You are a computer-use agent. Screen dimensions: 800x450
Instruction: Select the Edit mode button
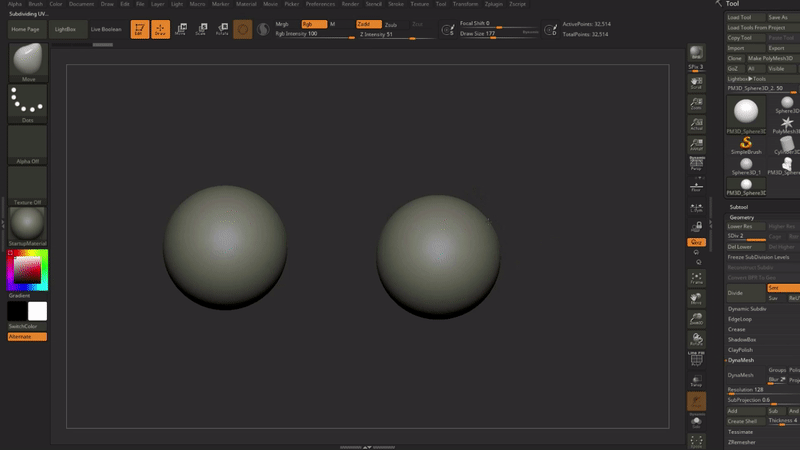[x=139, y=29]
